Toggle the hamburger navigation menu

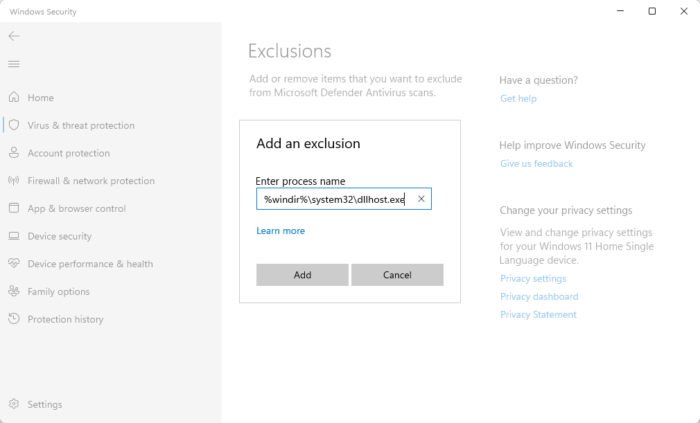14,64
